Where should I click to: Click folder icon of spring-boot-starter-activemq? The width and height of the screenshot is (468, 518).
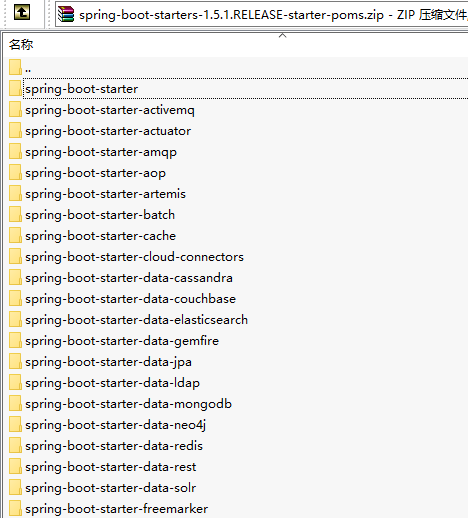pyautogui.click(x=15, y=109)
